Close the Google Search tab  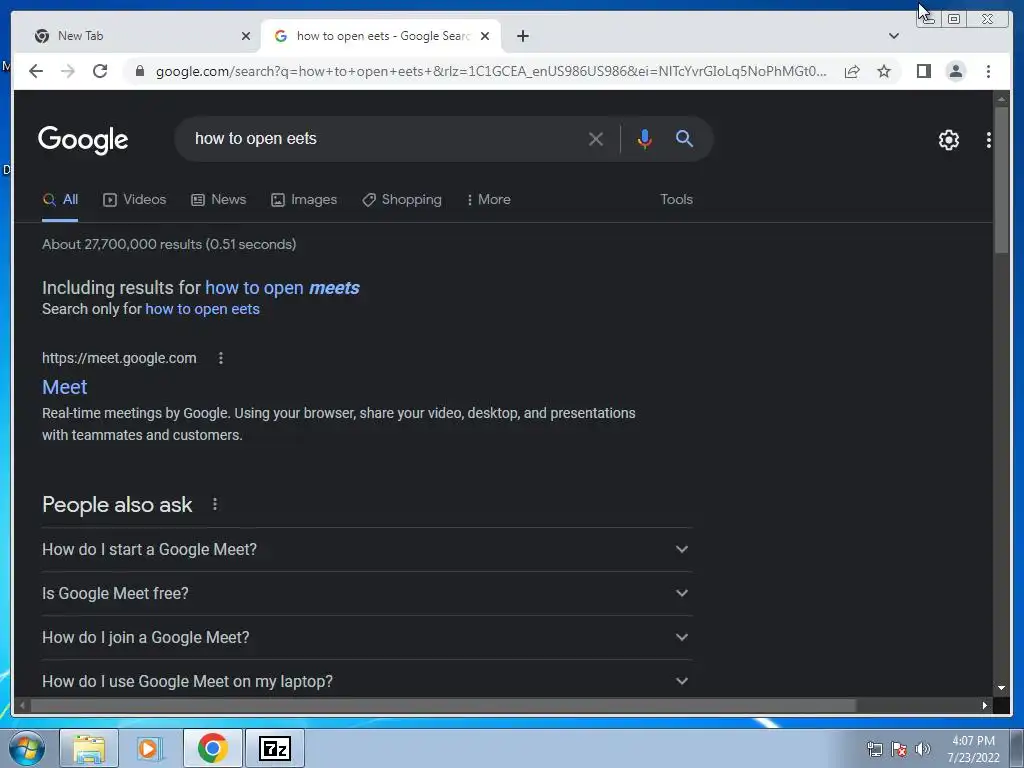(x=485, y=36)
